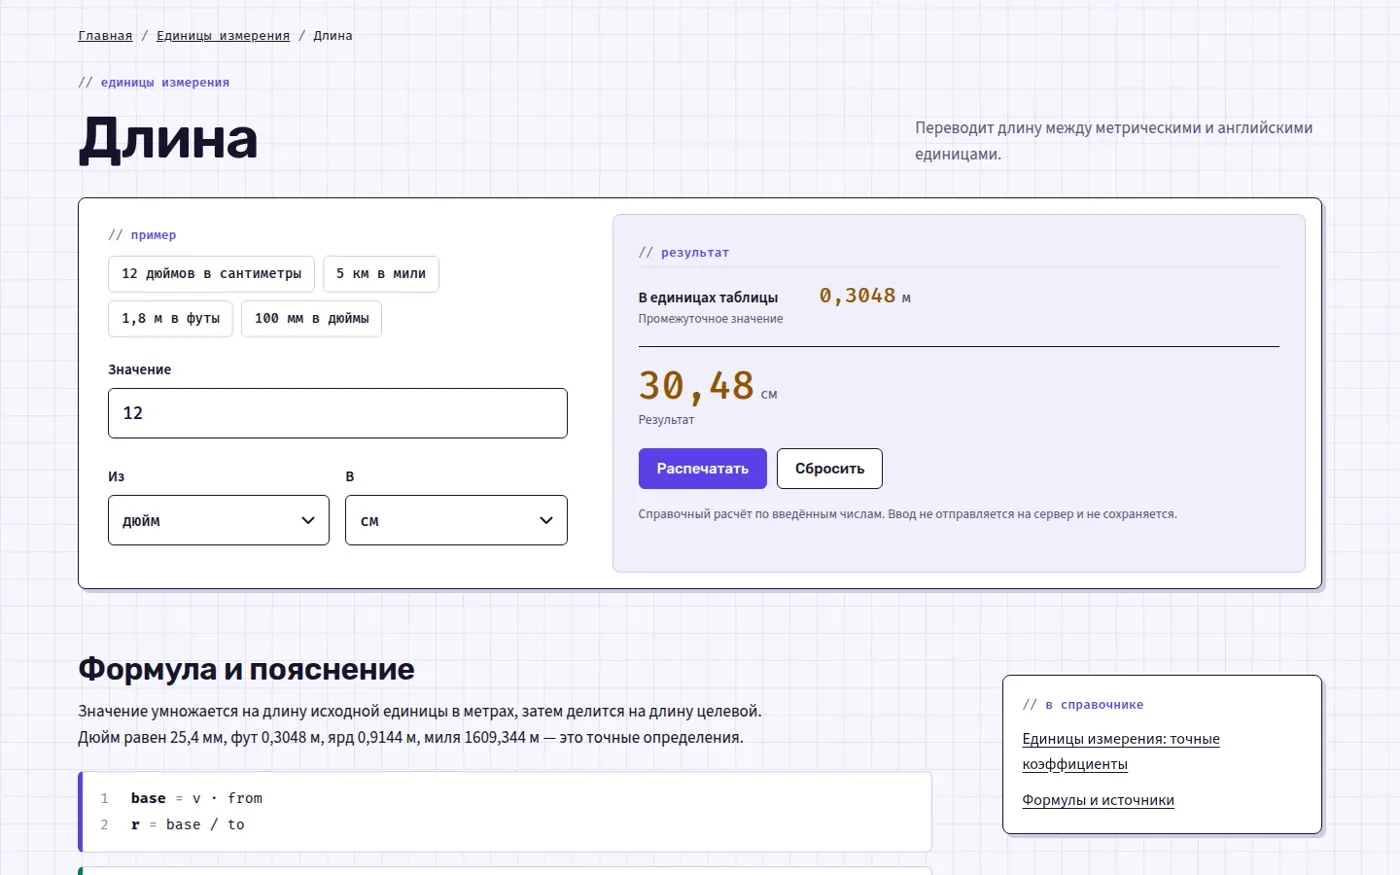Click the chevron arrow in the см dropdown
The image size is (1400, 875).
(546, 520)
